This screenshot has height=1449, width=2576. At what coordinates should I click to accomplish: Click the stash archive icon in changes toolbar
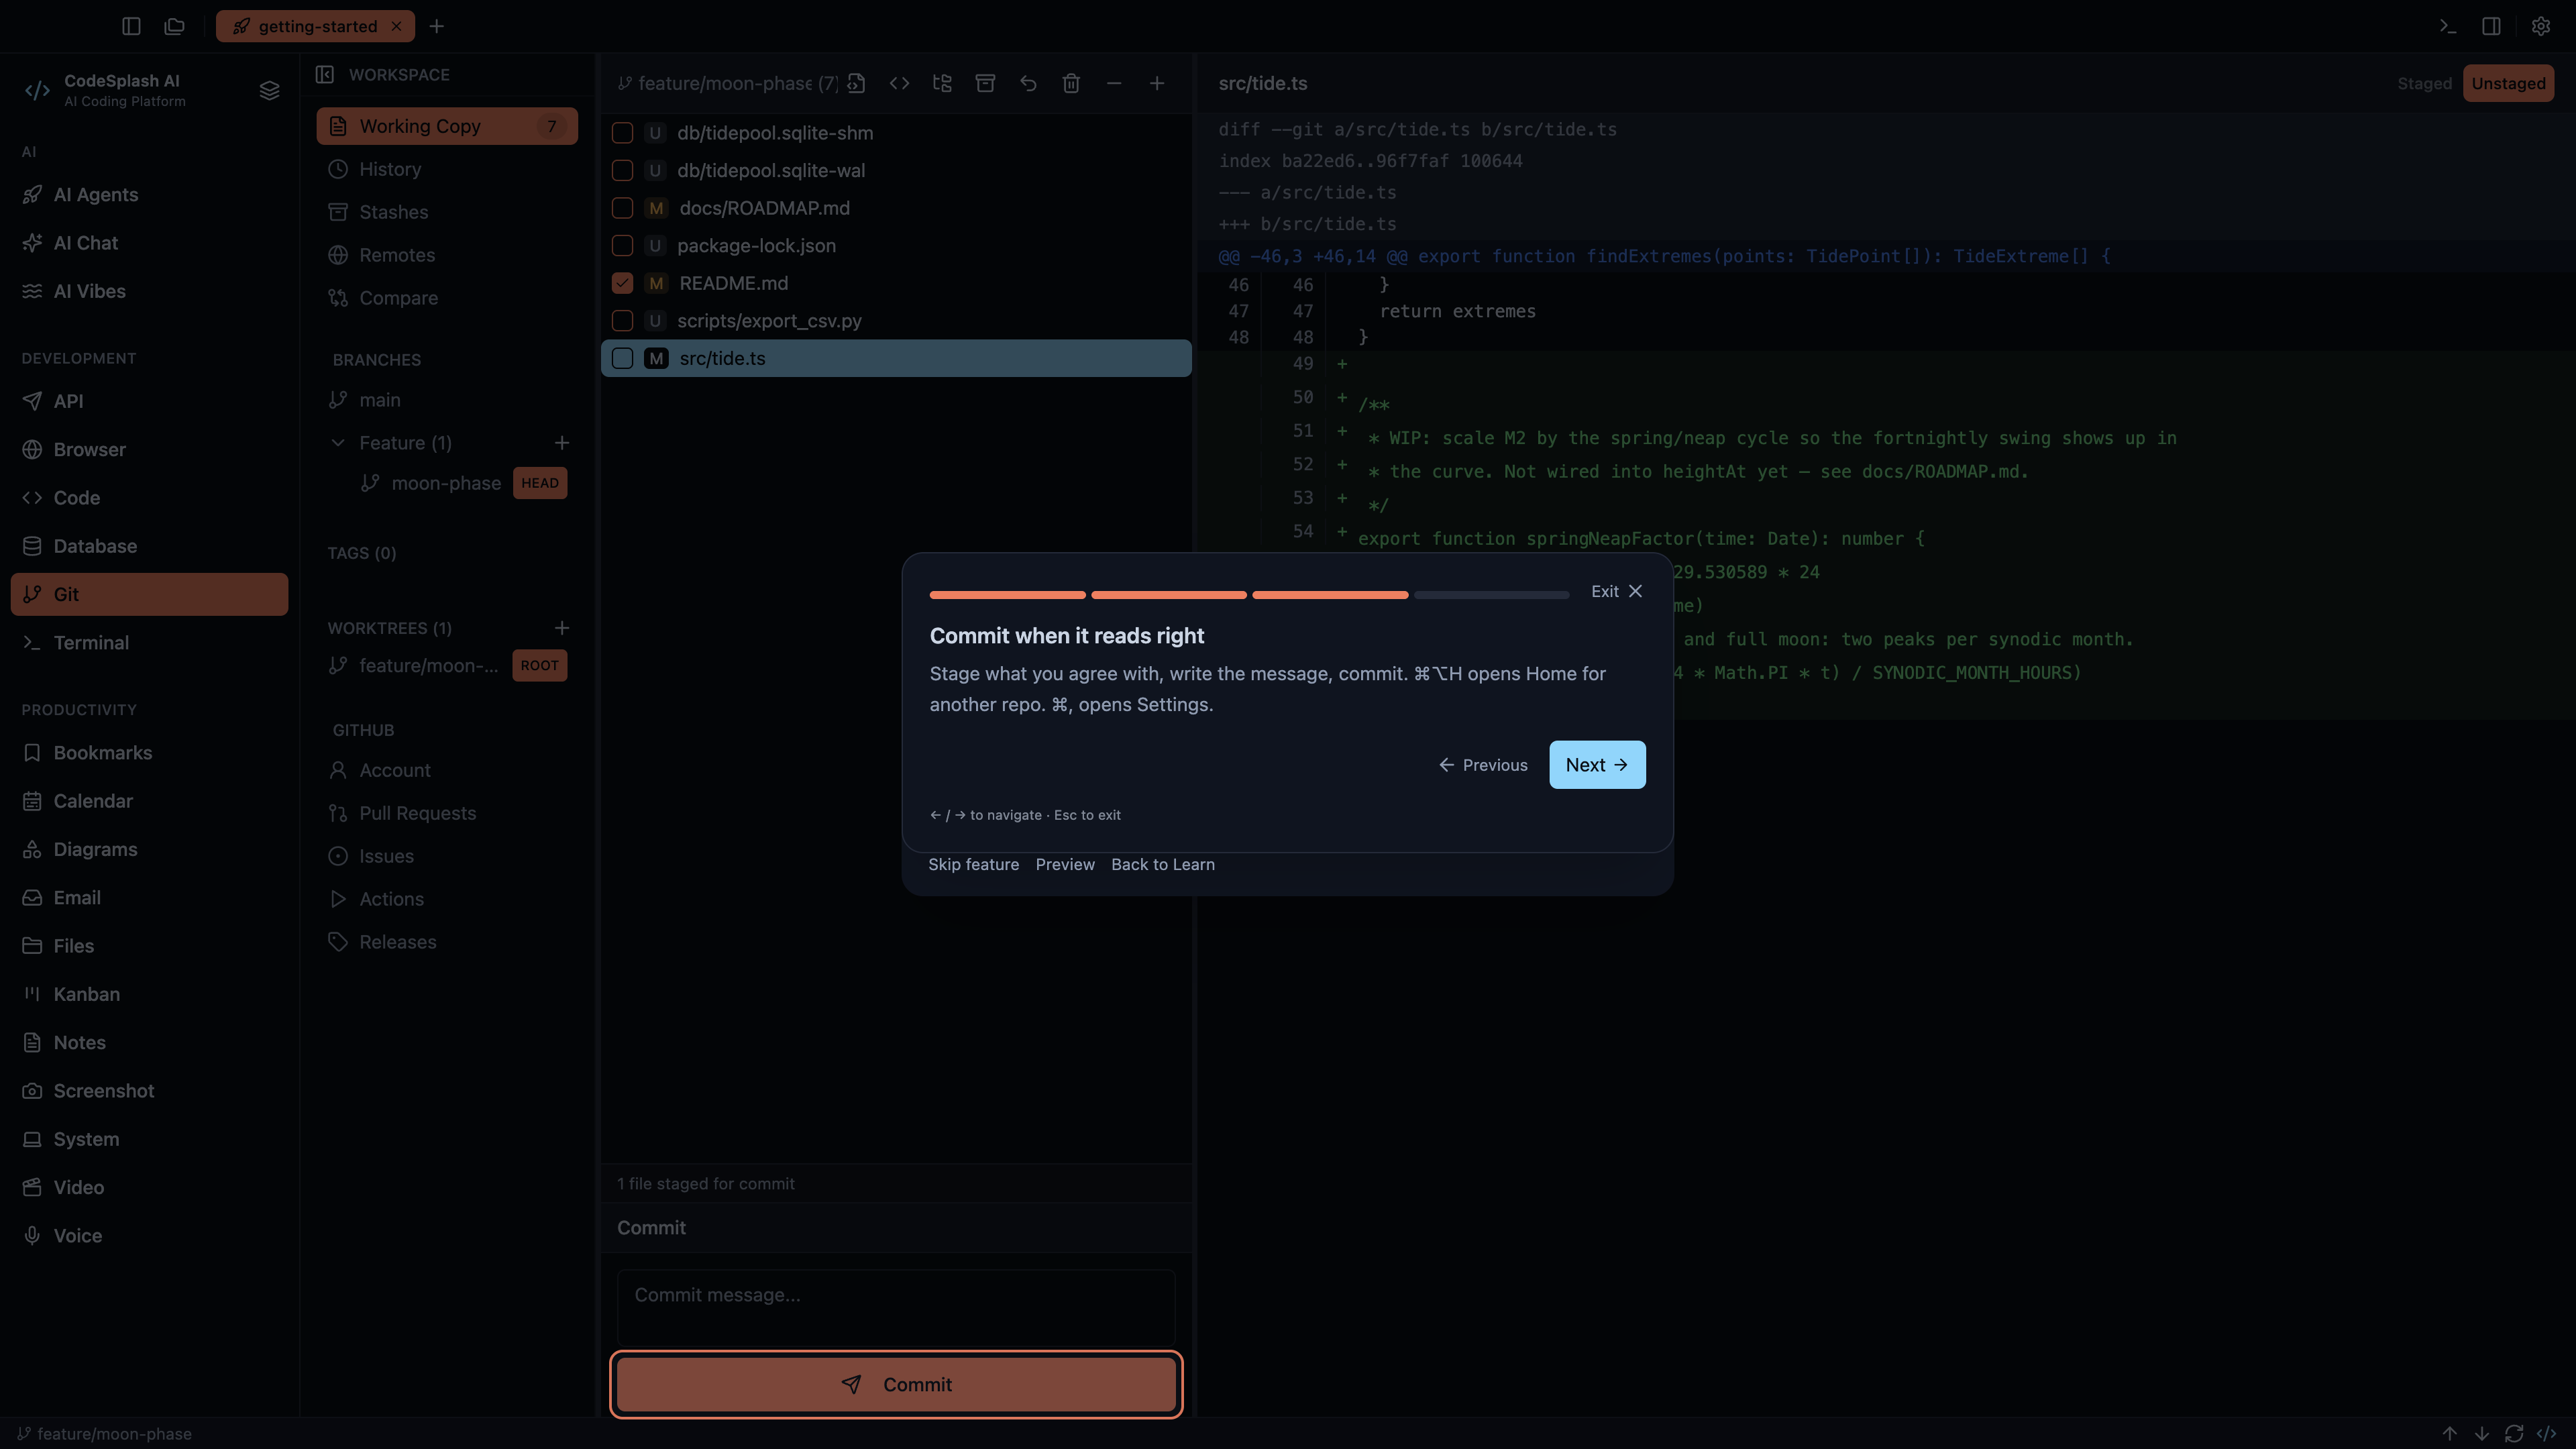(x=985, y=83)
